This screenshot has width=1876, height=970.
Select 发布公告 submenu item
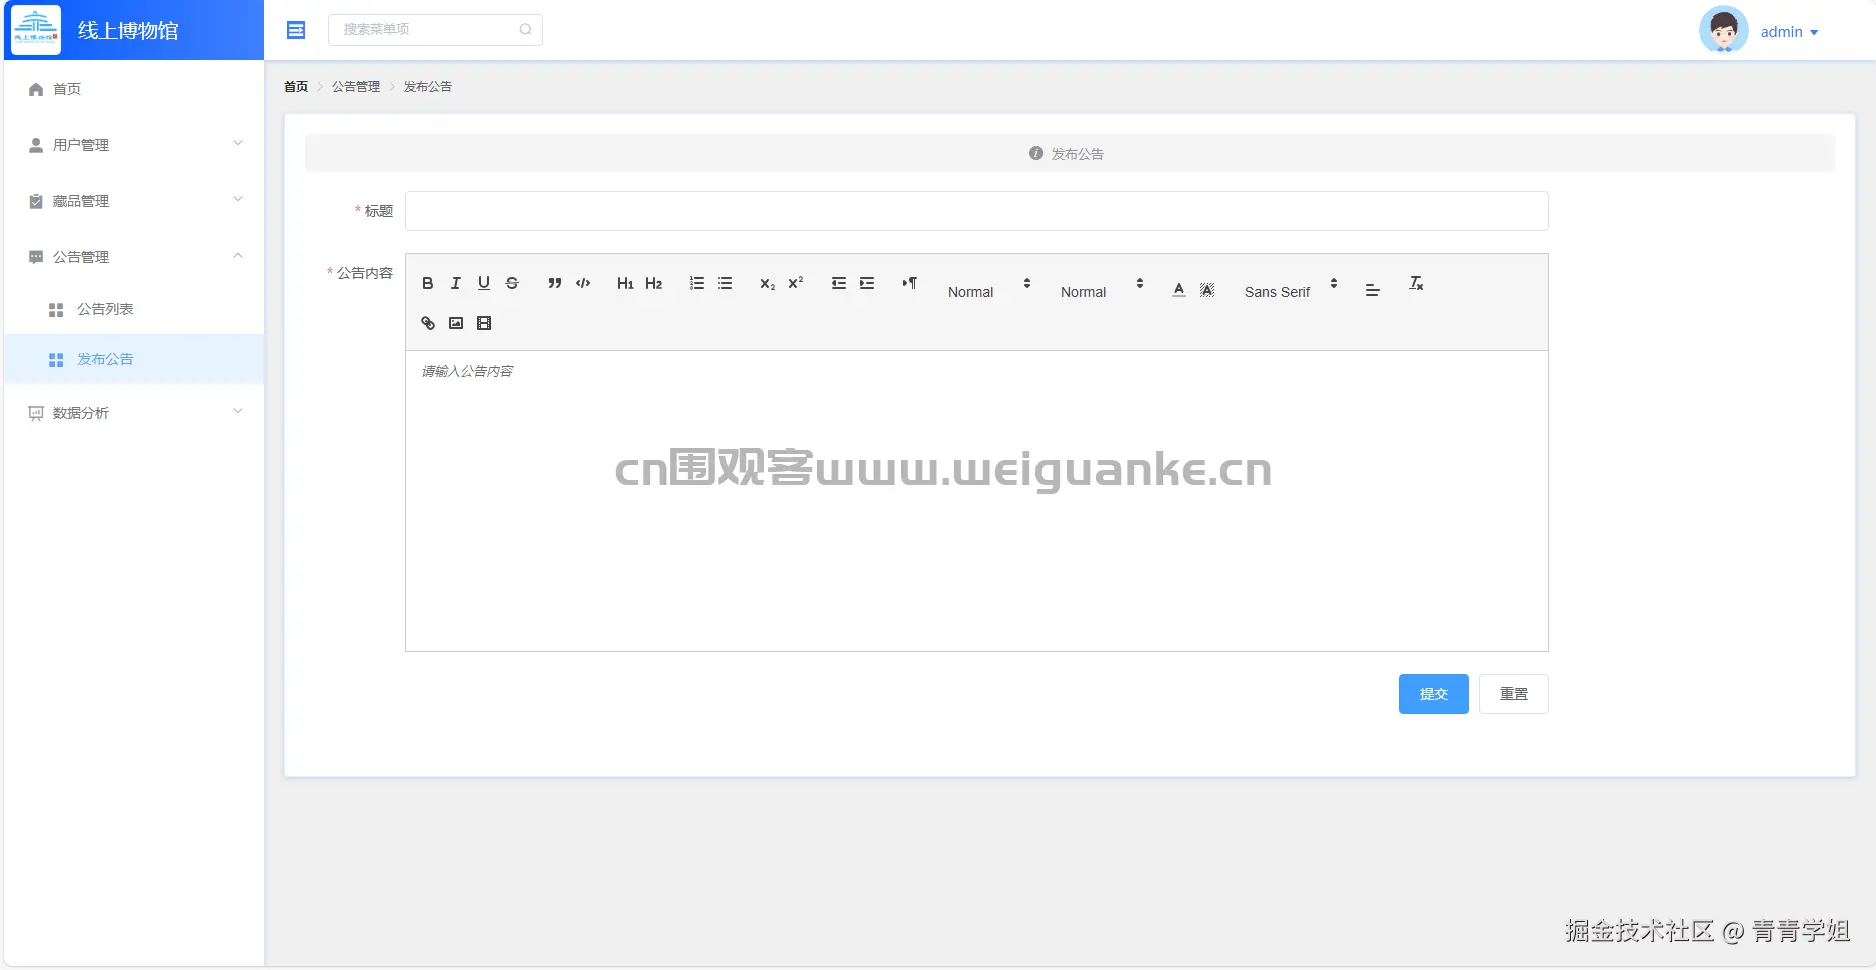134,359
